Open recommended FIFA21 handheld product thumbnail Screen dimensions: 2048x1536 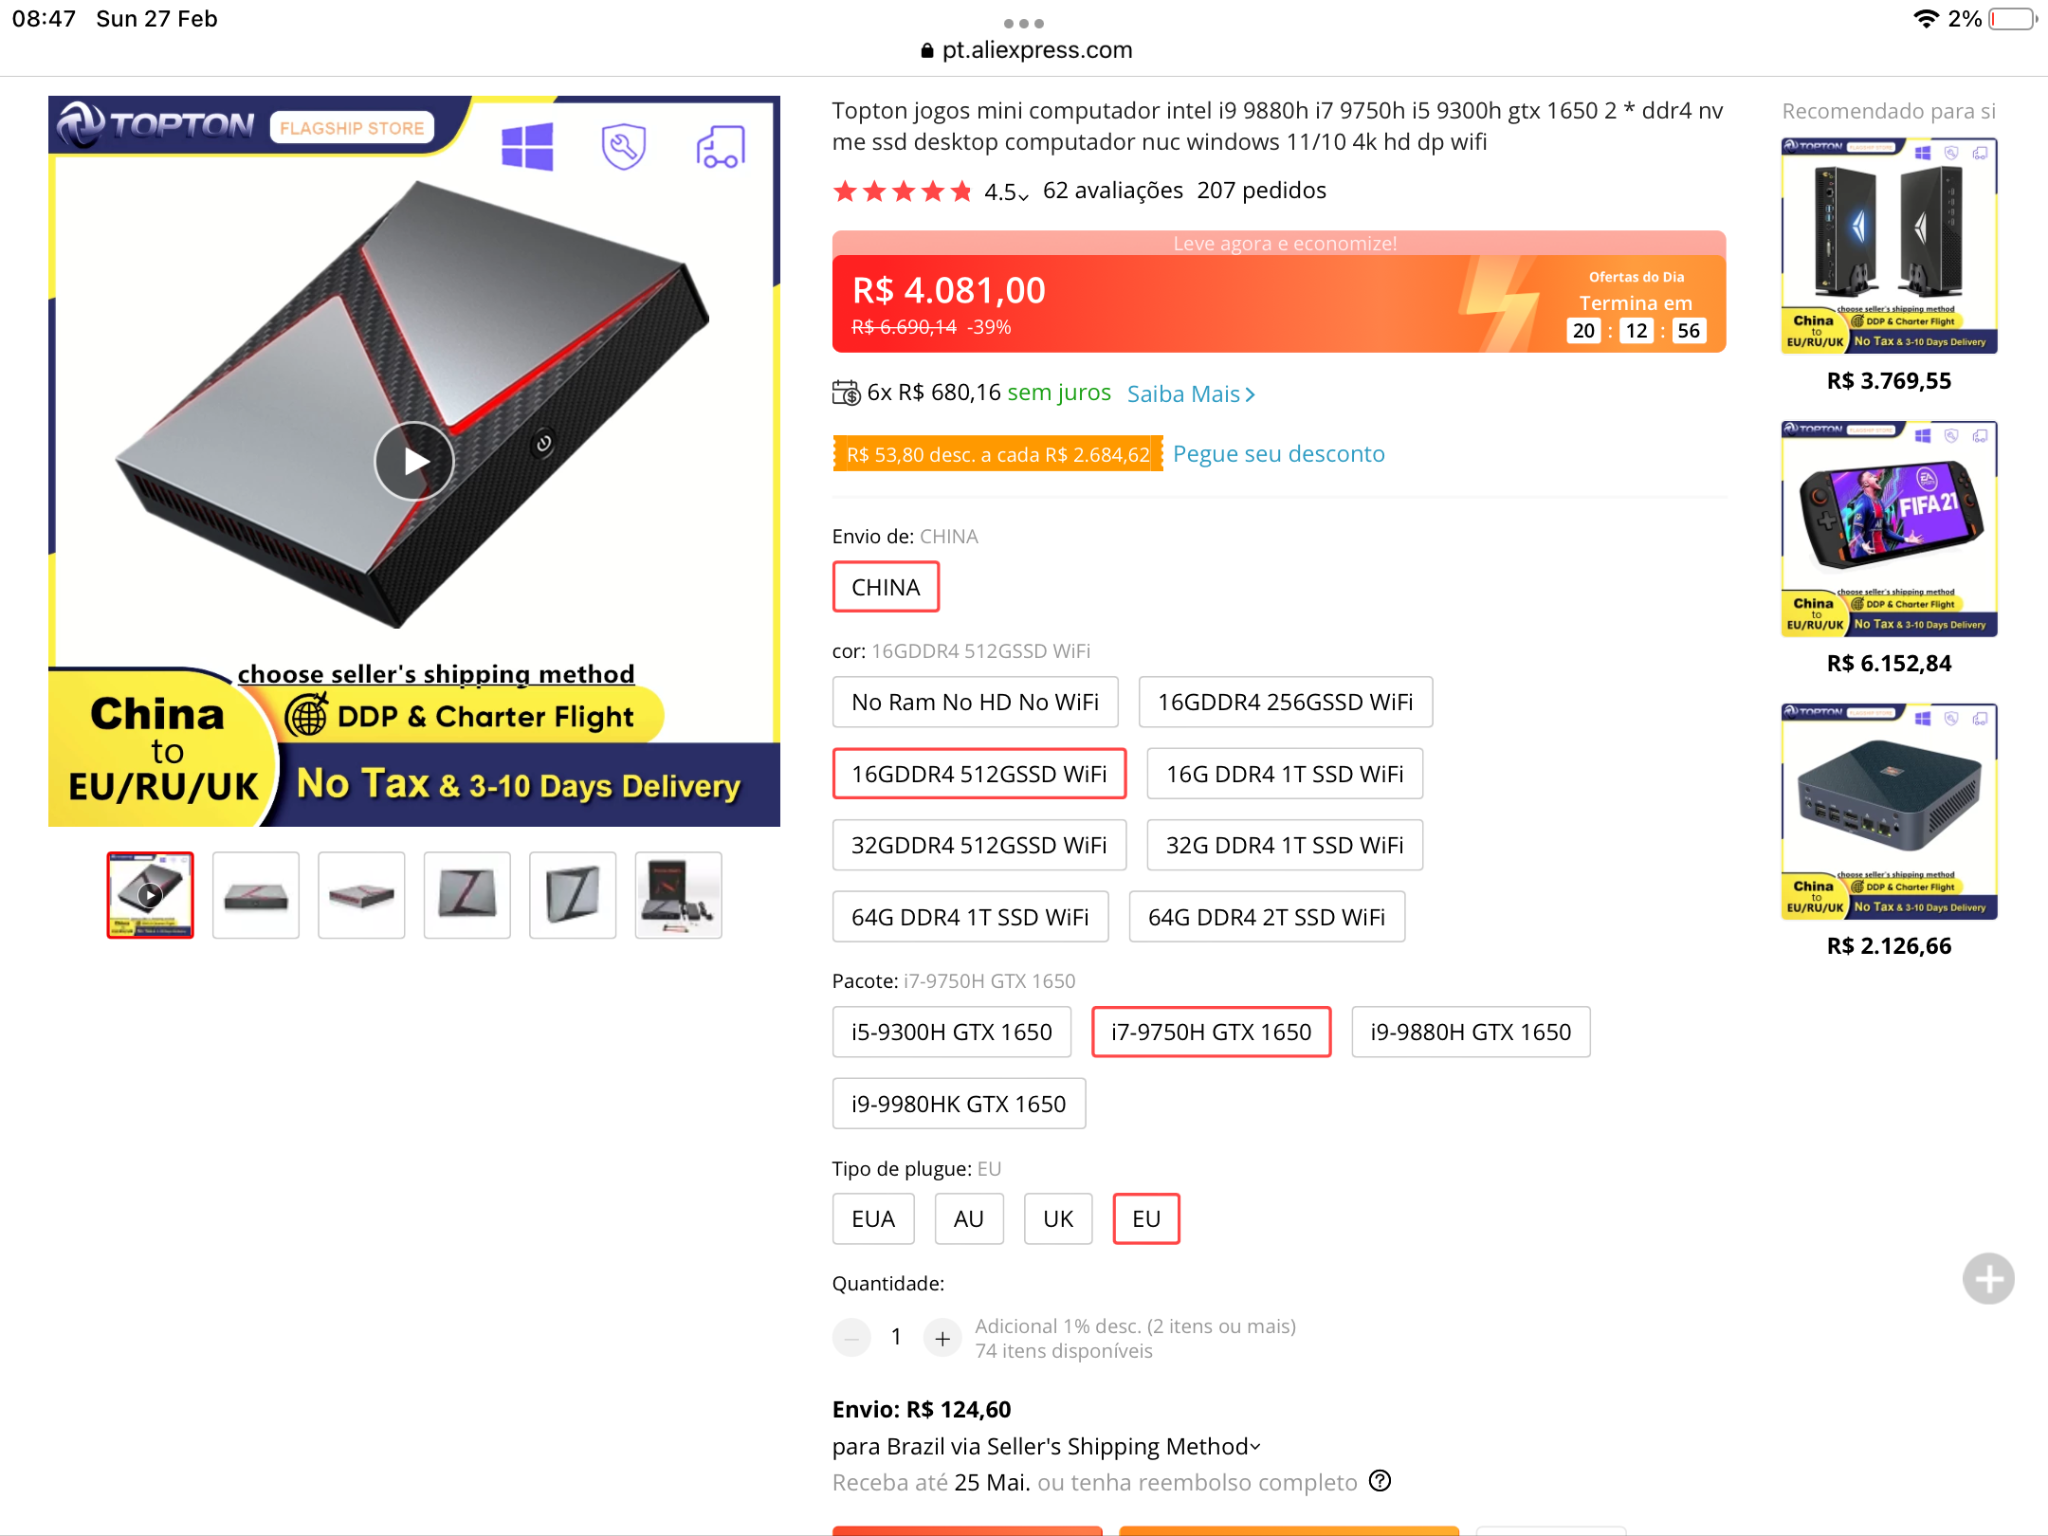pos(1888,529)
